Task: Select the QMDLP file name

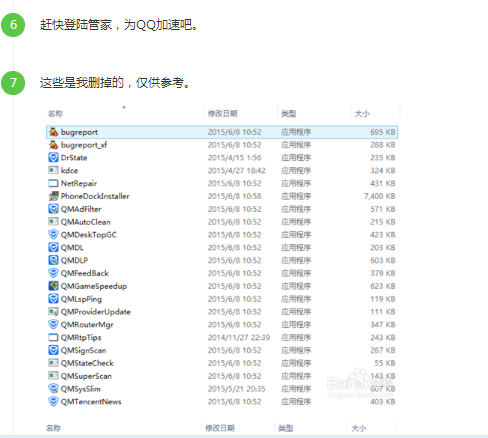Action: 74,260
